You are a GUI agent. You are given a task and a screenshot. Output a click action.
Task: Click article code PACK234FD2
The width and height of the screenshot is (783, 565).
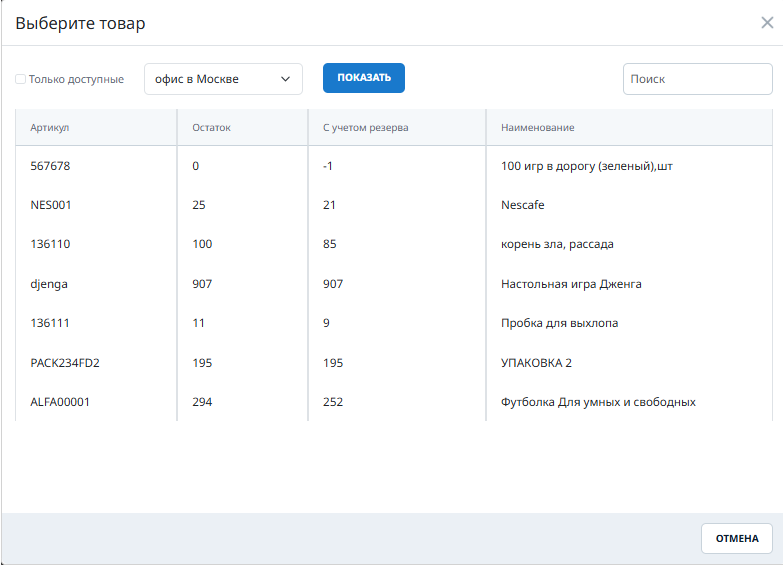[65, 363]
